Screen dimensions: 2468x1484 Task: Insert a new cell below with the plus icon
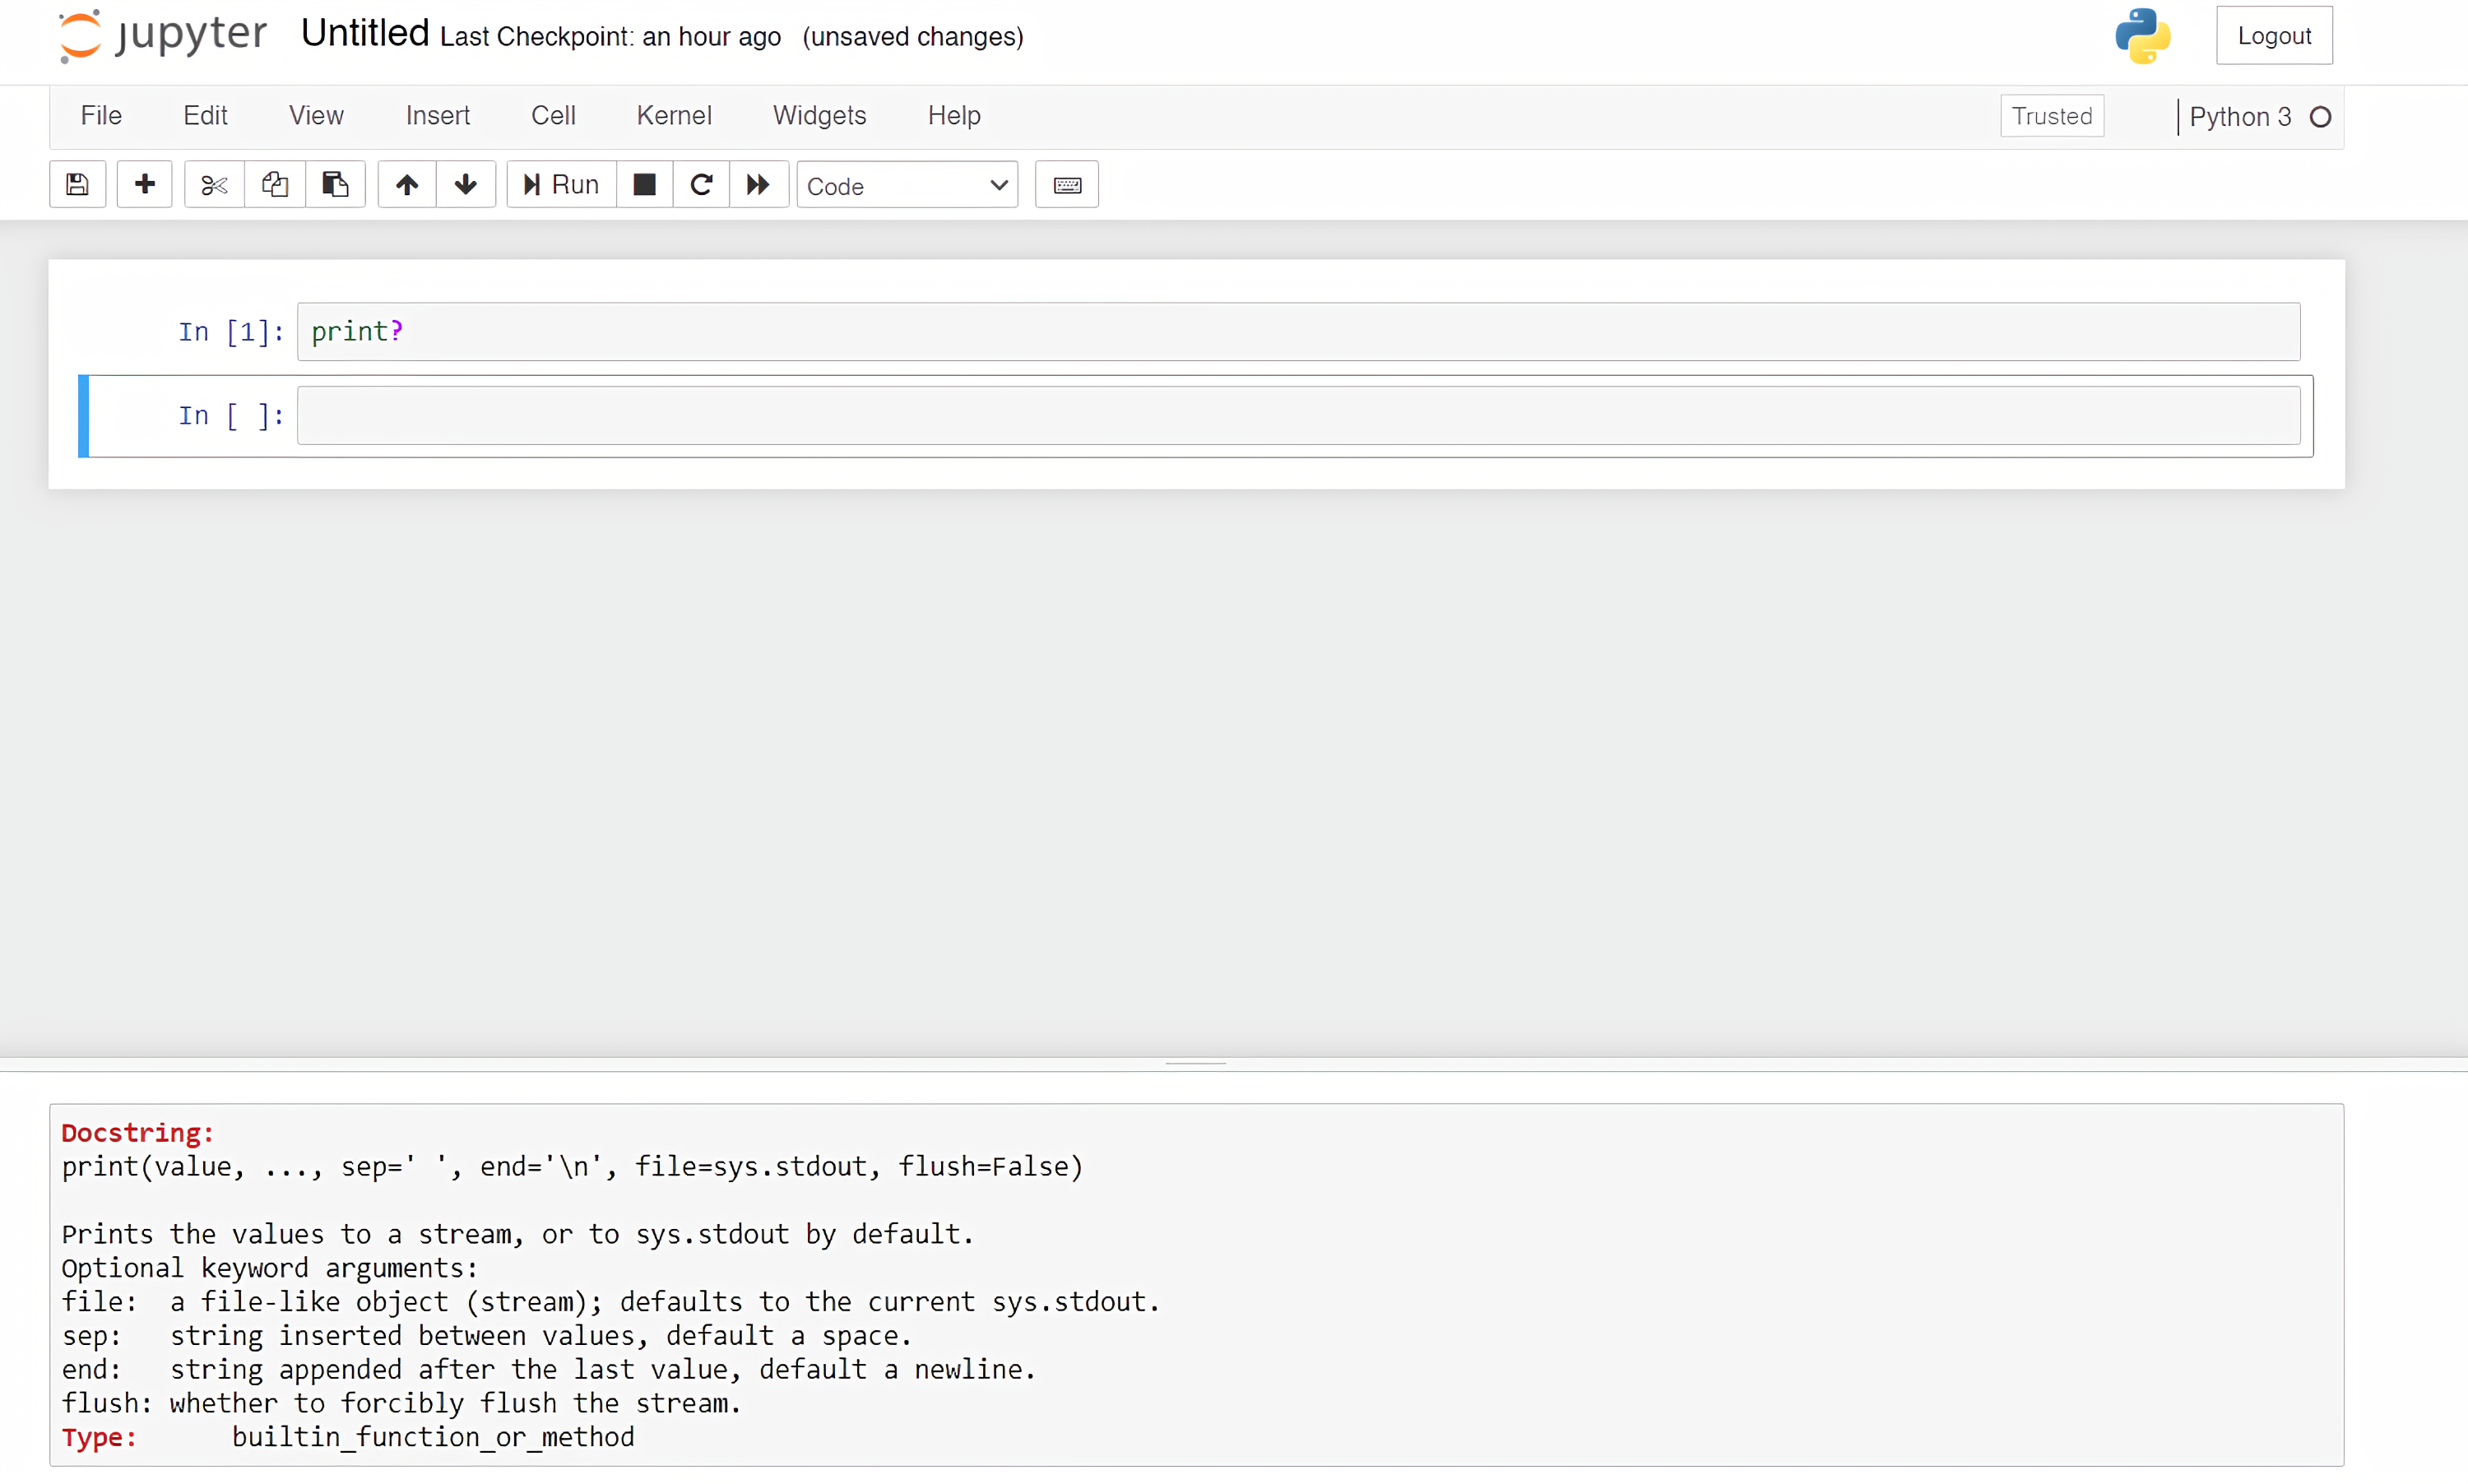tap(144, 184)
